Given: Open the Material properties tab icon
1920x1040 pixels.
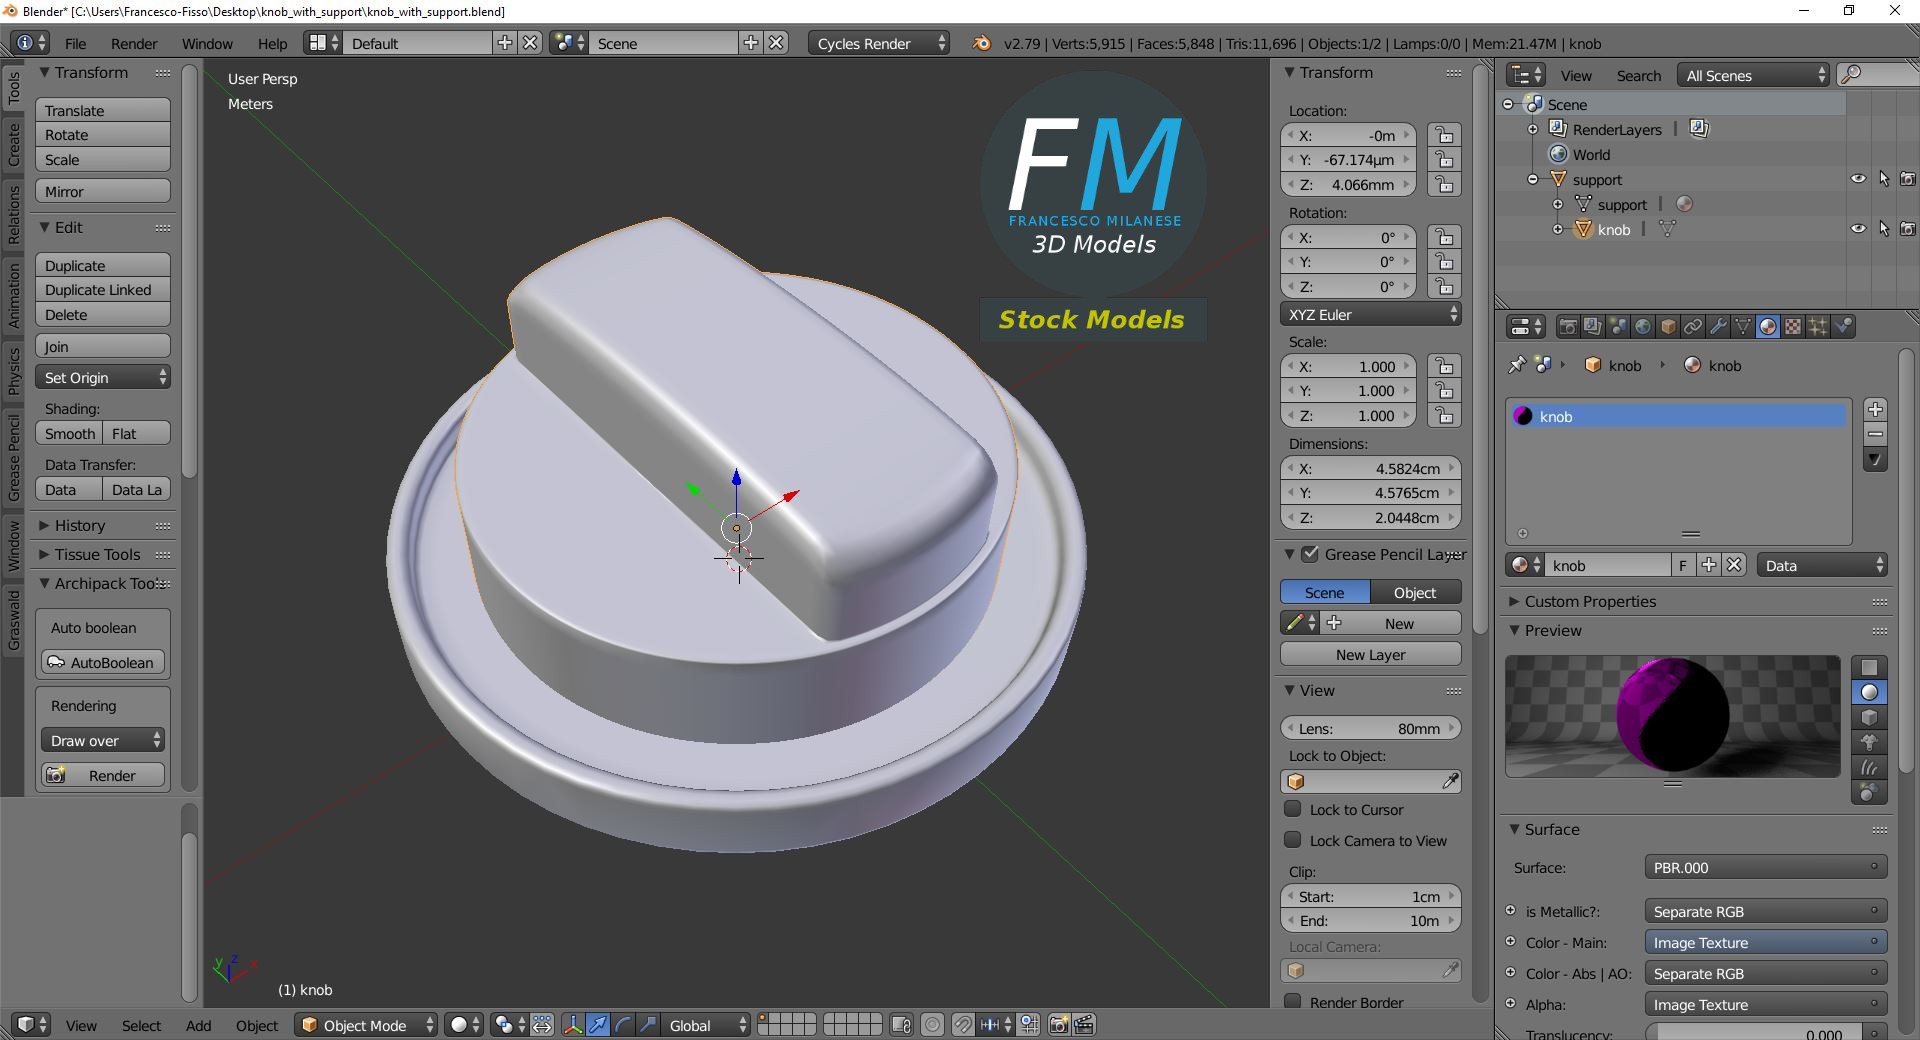Looking at the screenshot, I should (1768, 327).
